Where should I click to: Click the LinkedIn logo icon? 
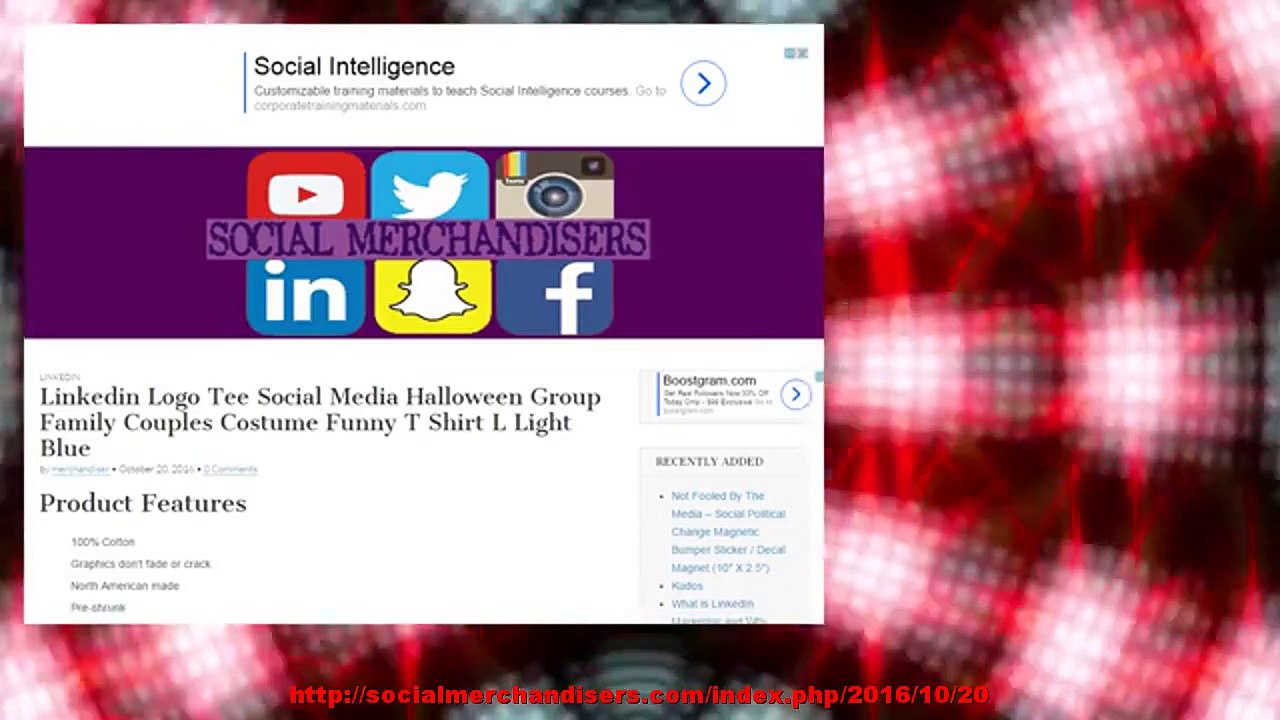click(x=306, y=296)
